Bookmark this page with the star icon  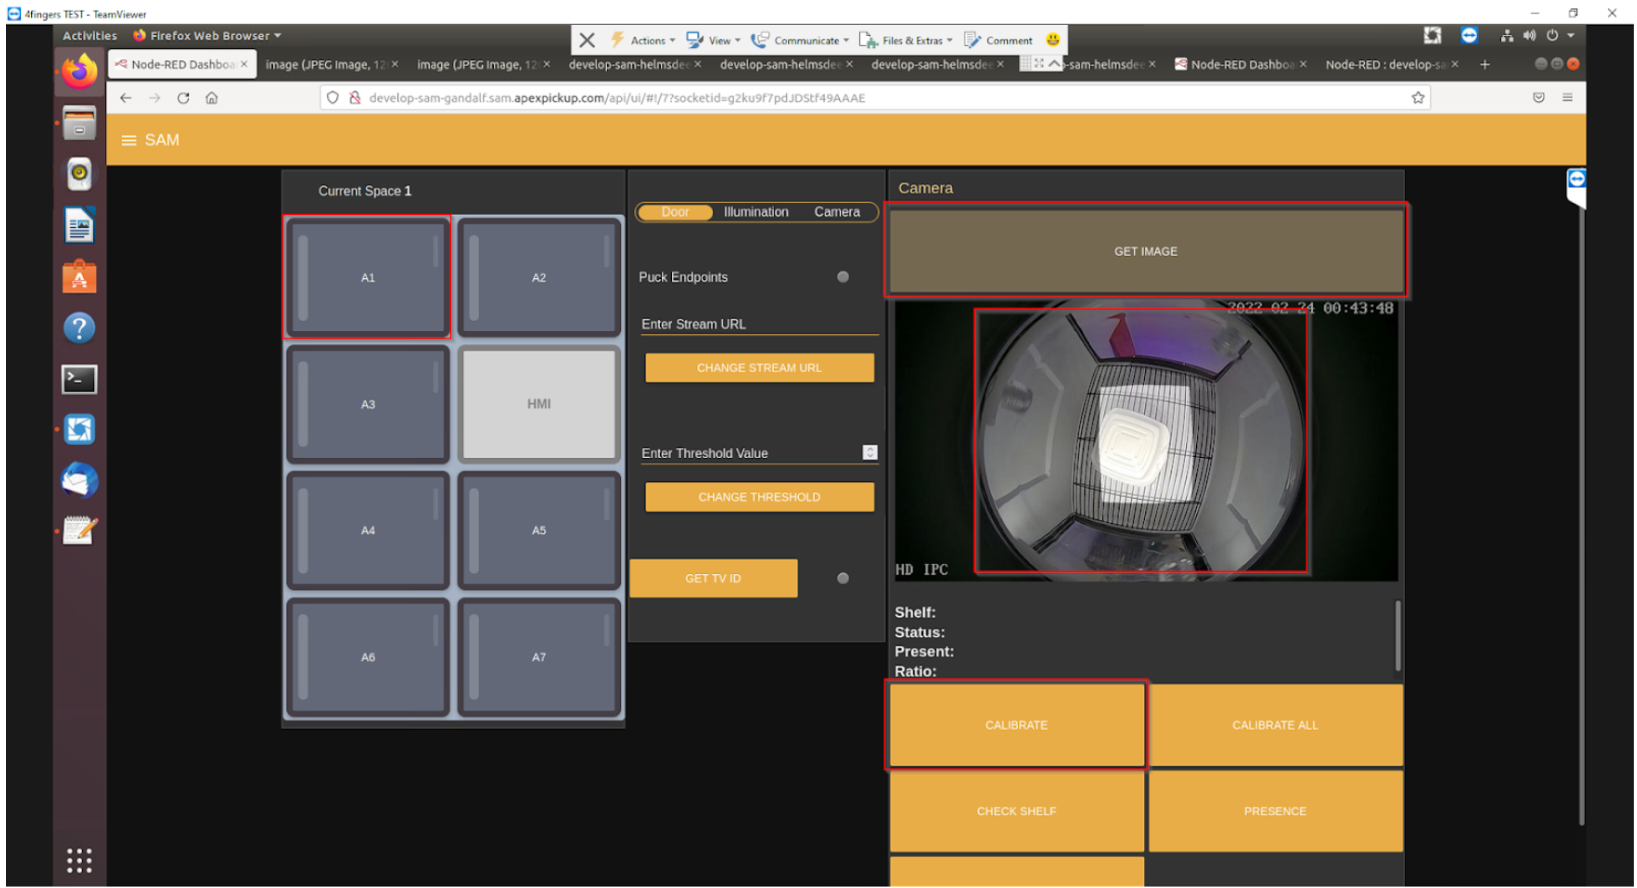[1417, 98]
